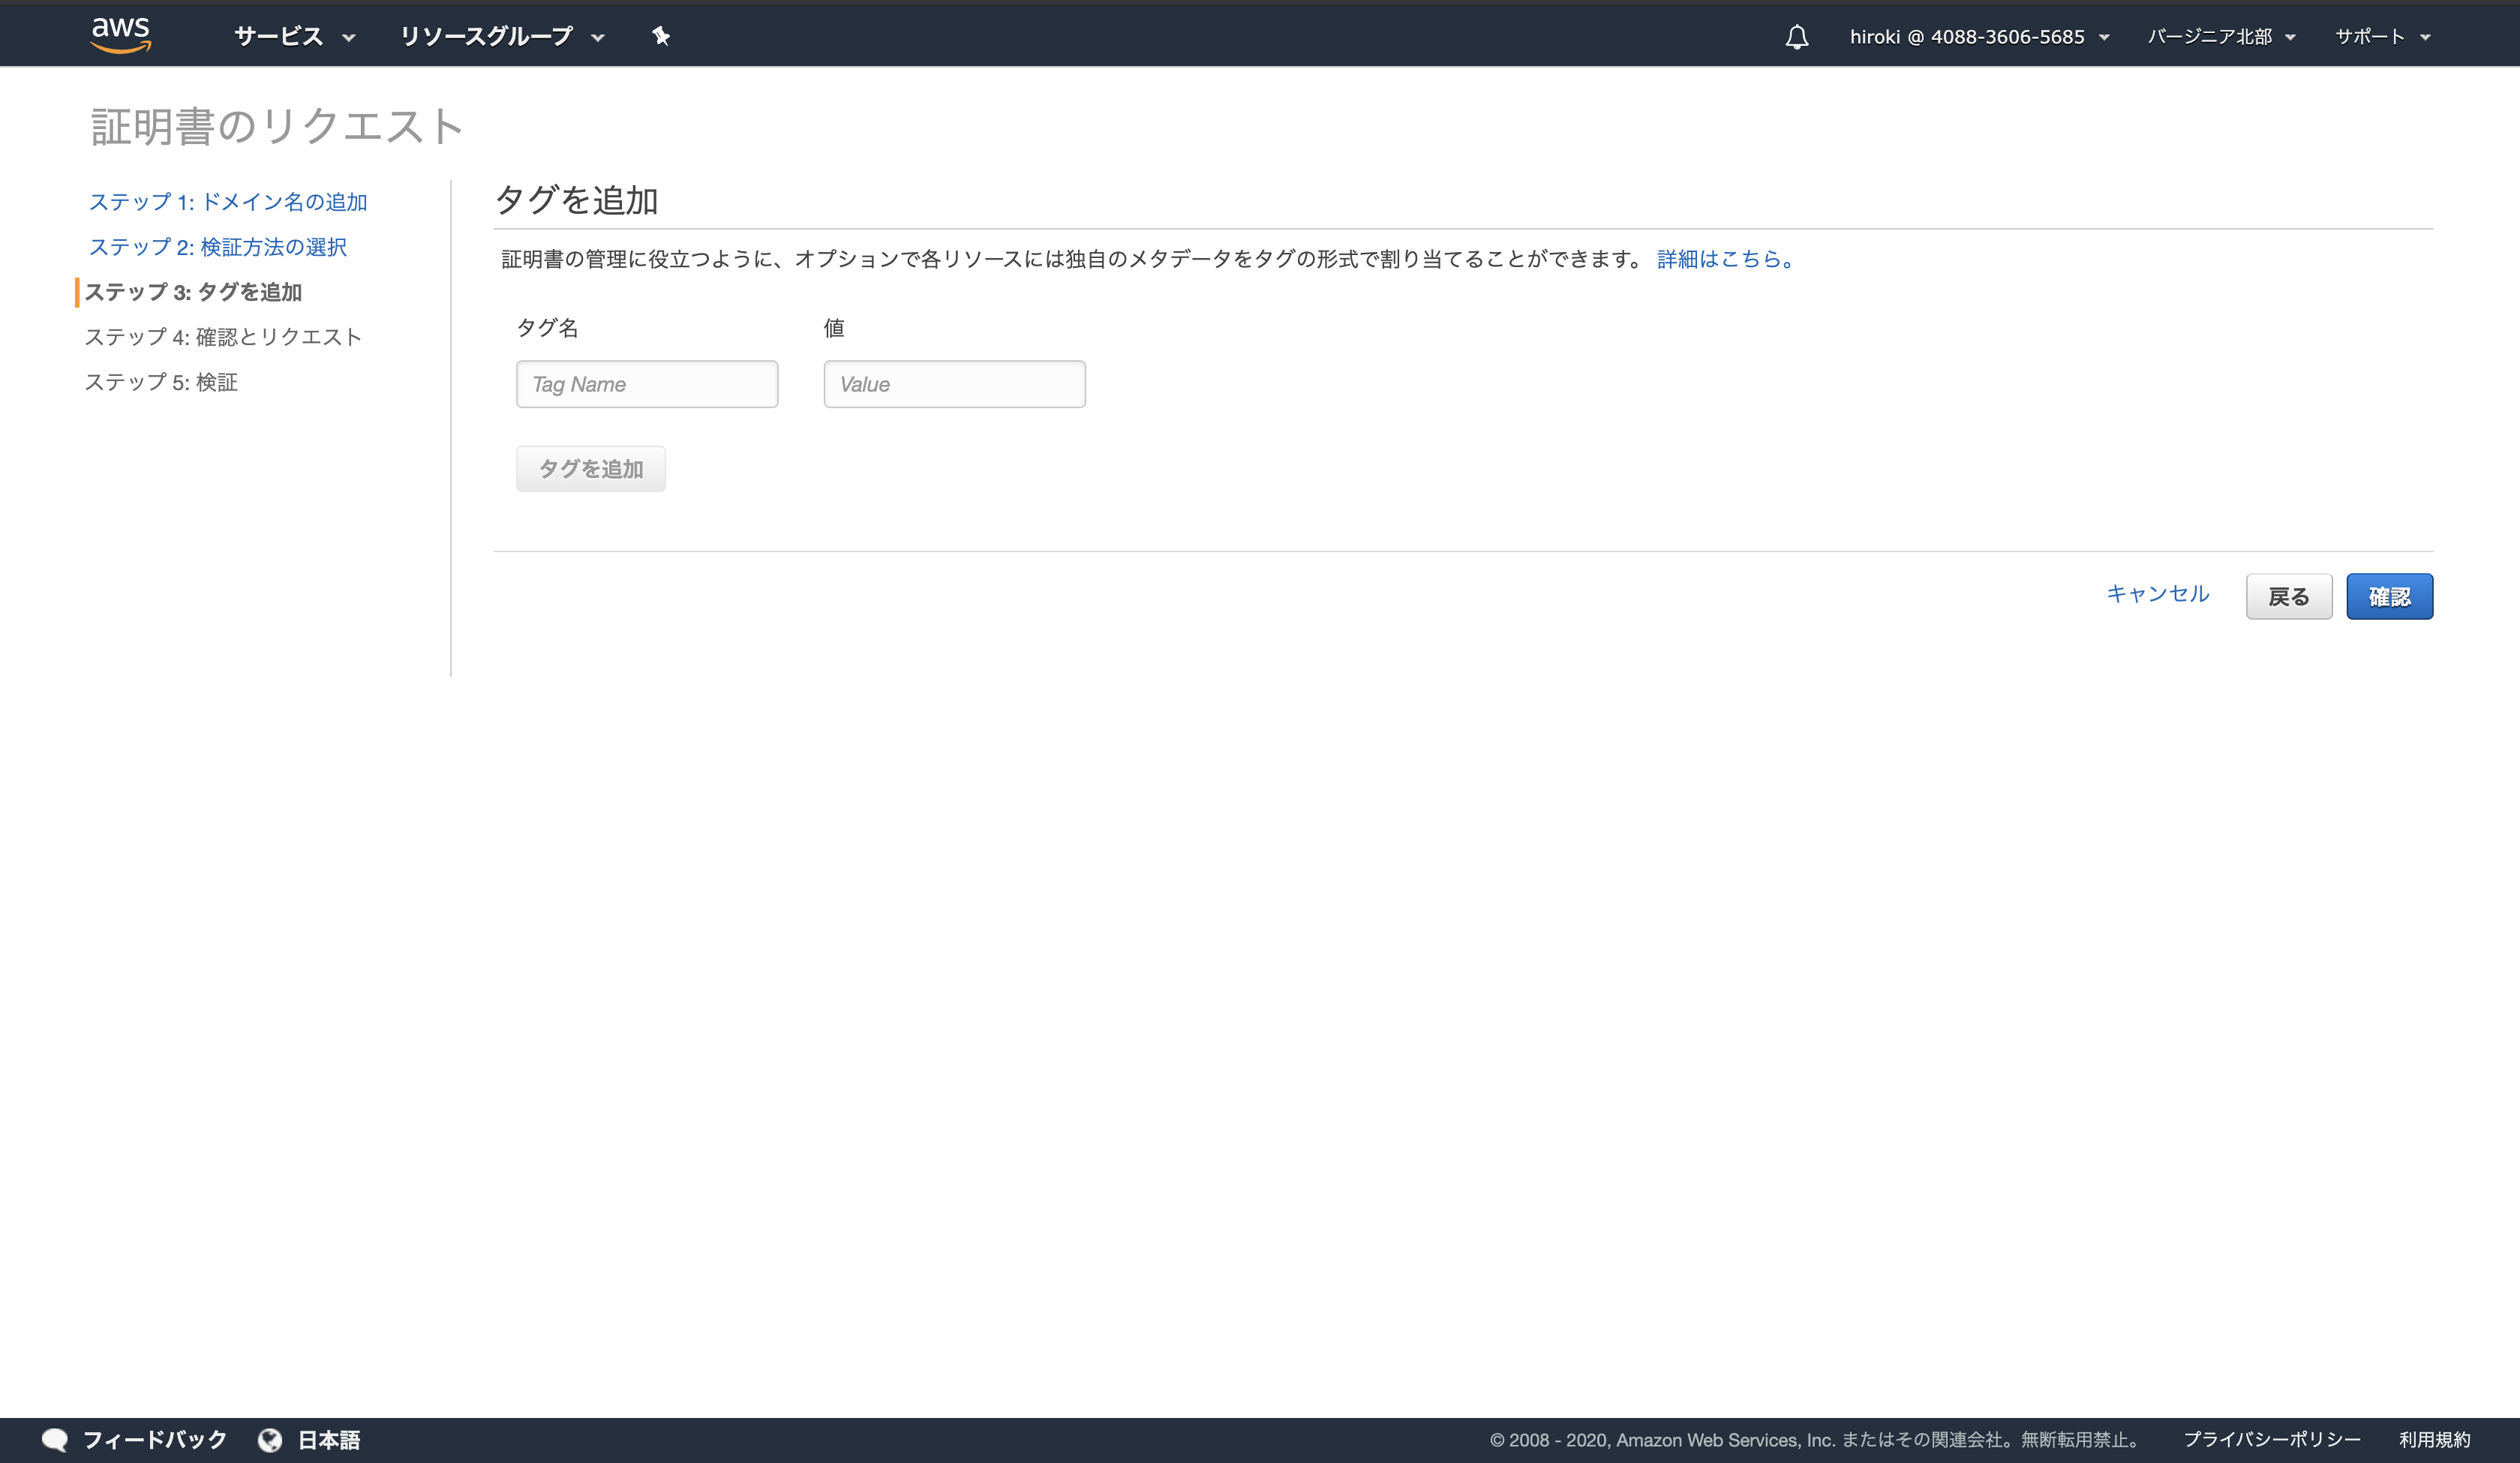Focus the Tag Name input field
This screenshot has width=2520, height=1463.
click(646, 384)
